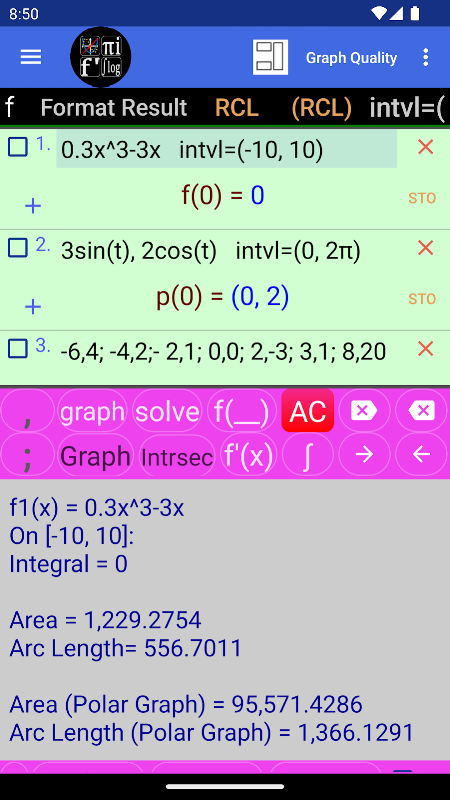Open the three-dot overflow menu
Screen dimensions: 450x800
pos(426,57)
